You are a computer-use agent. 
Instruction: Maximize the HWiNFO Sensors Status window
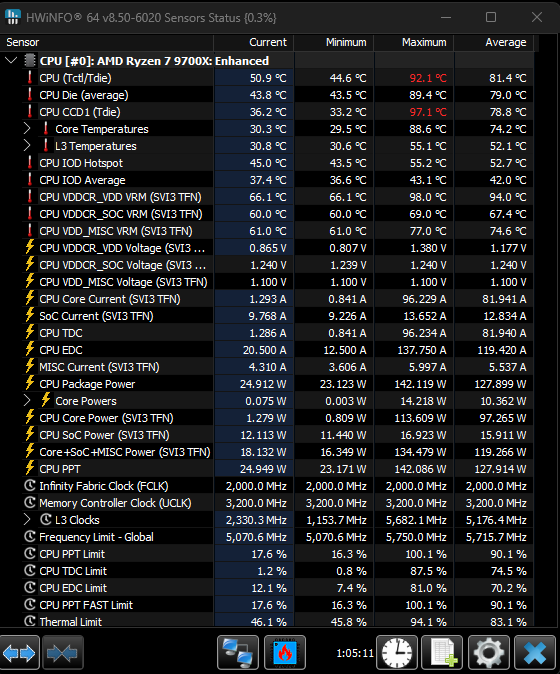(491, 17)
